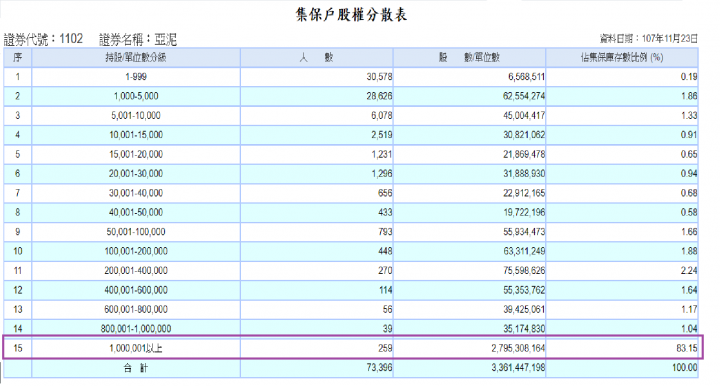Click the 合計 total row label
Viewport: 720px width, 386px height.
pyautogui.click(x=136, y=368)
